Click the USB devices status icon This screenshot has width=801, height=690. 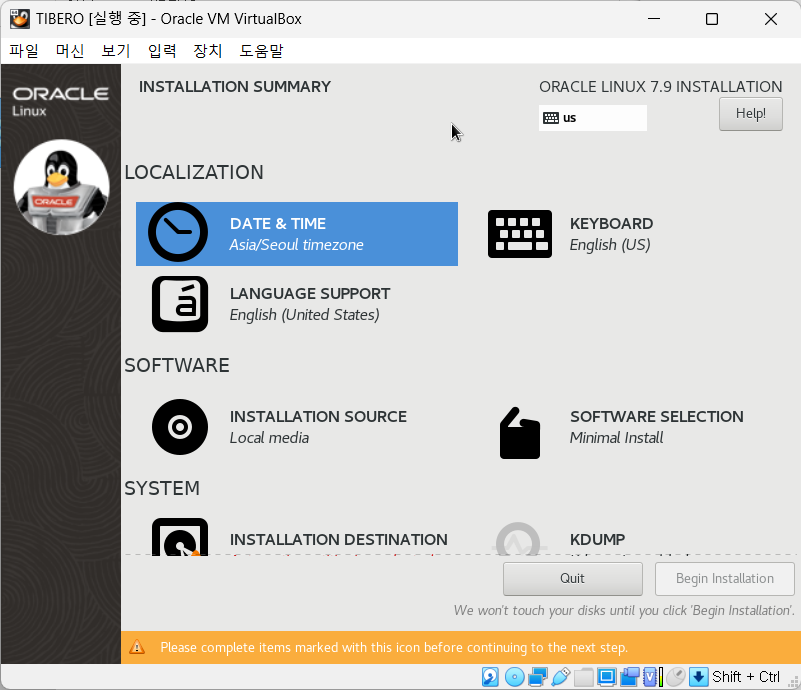[560, 677]
